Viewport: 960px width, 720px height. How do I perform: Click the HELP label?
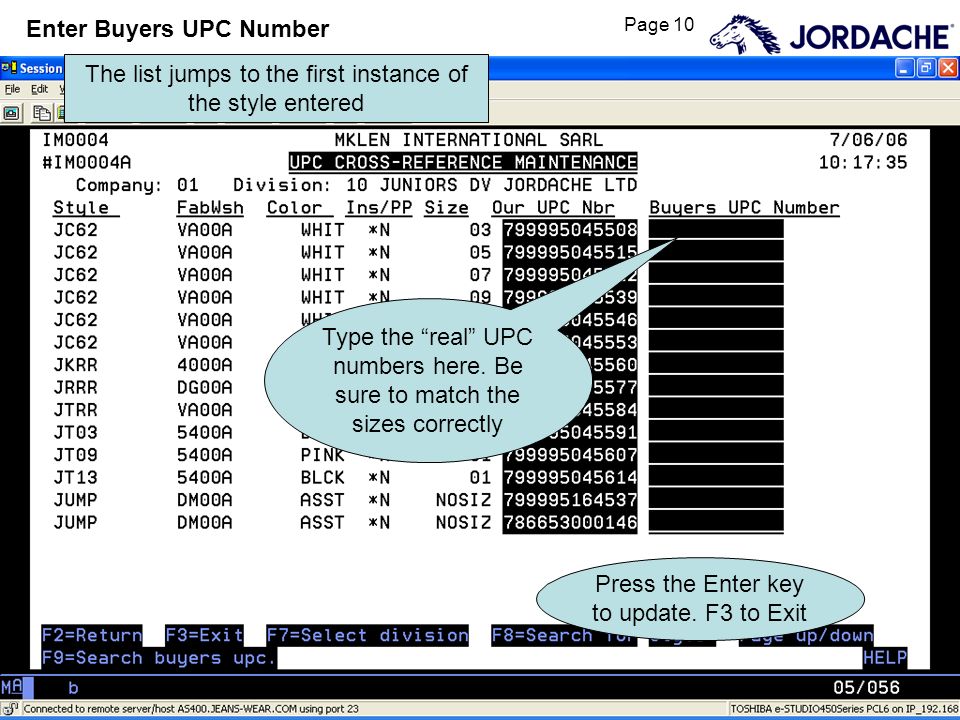click(x=885, y=658)
